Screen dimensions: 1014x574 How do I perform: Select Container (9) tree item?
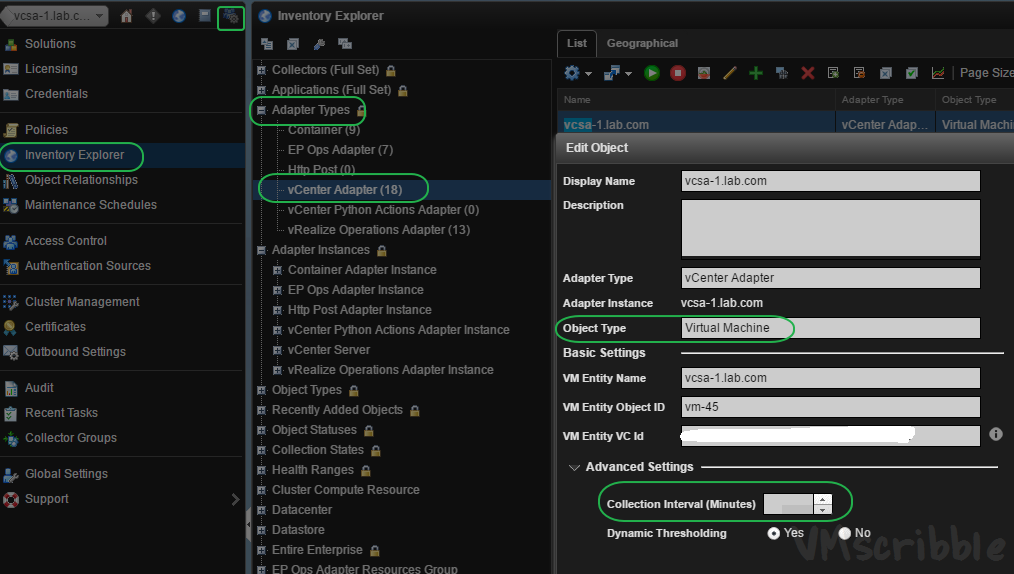[x=323, y=130]
